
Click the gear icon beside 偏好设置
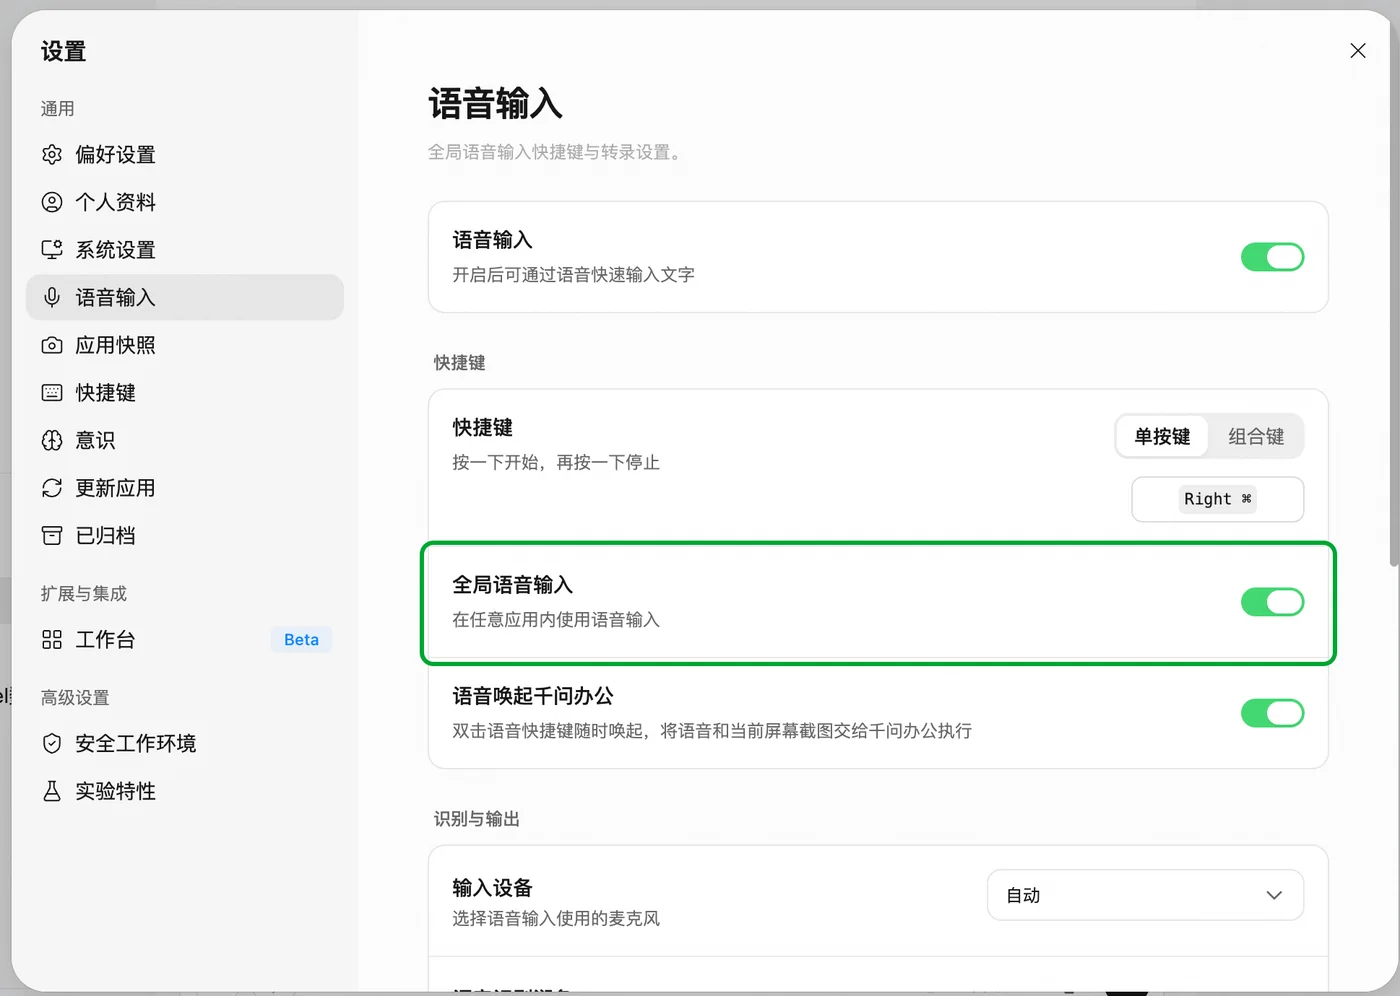click(x=52, y=155)
